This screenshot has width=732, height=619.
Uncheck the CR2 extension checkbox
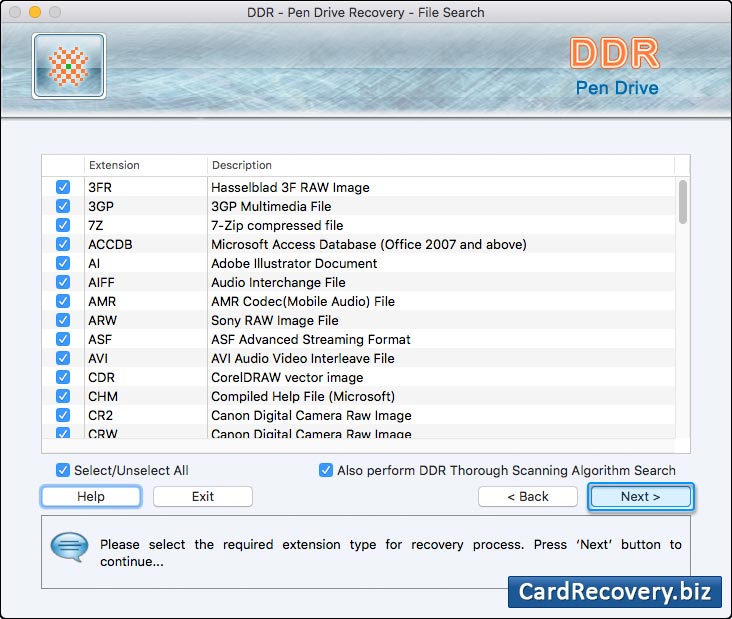(63, 415)
